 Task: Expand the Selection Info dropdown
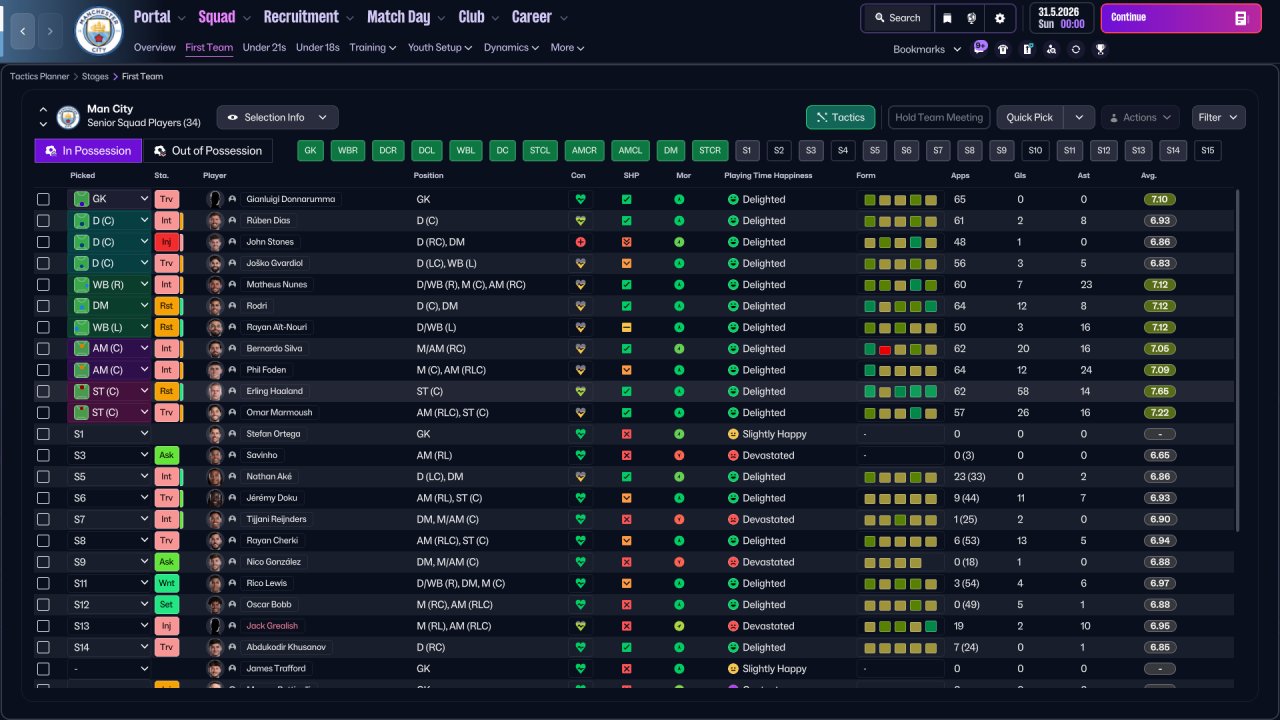coord(277,117)
